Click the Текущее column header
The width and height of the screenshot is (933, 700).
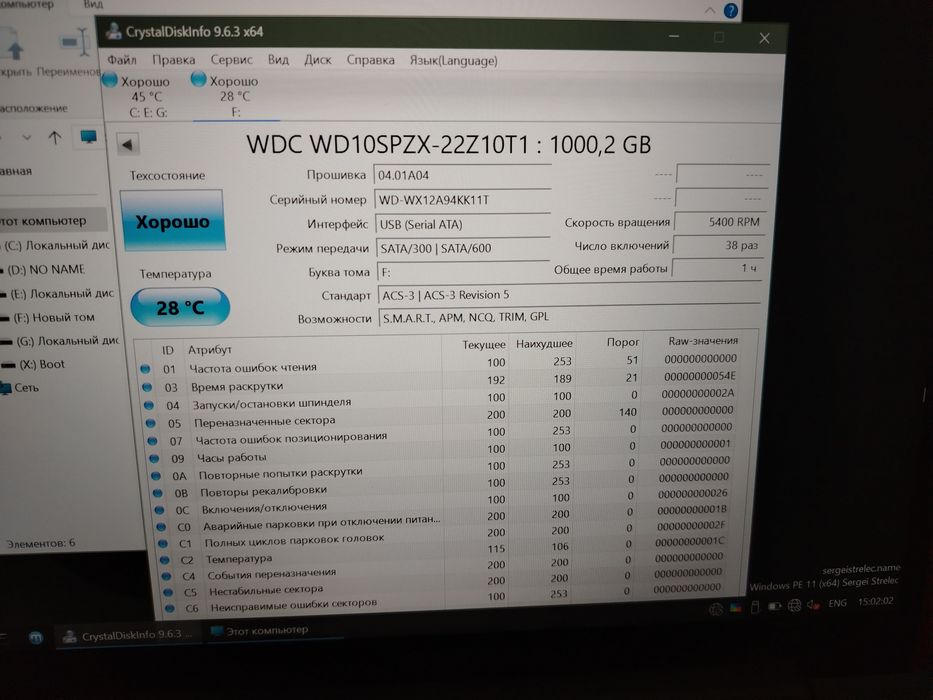tap(483, 345)
